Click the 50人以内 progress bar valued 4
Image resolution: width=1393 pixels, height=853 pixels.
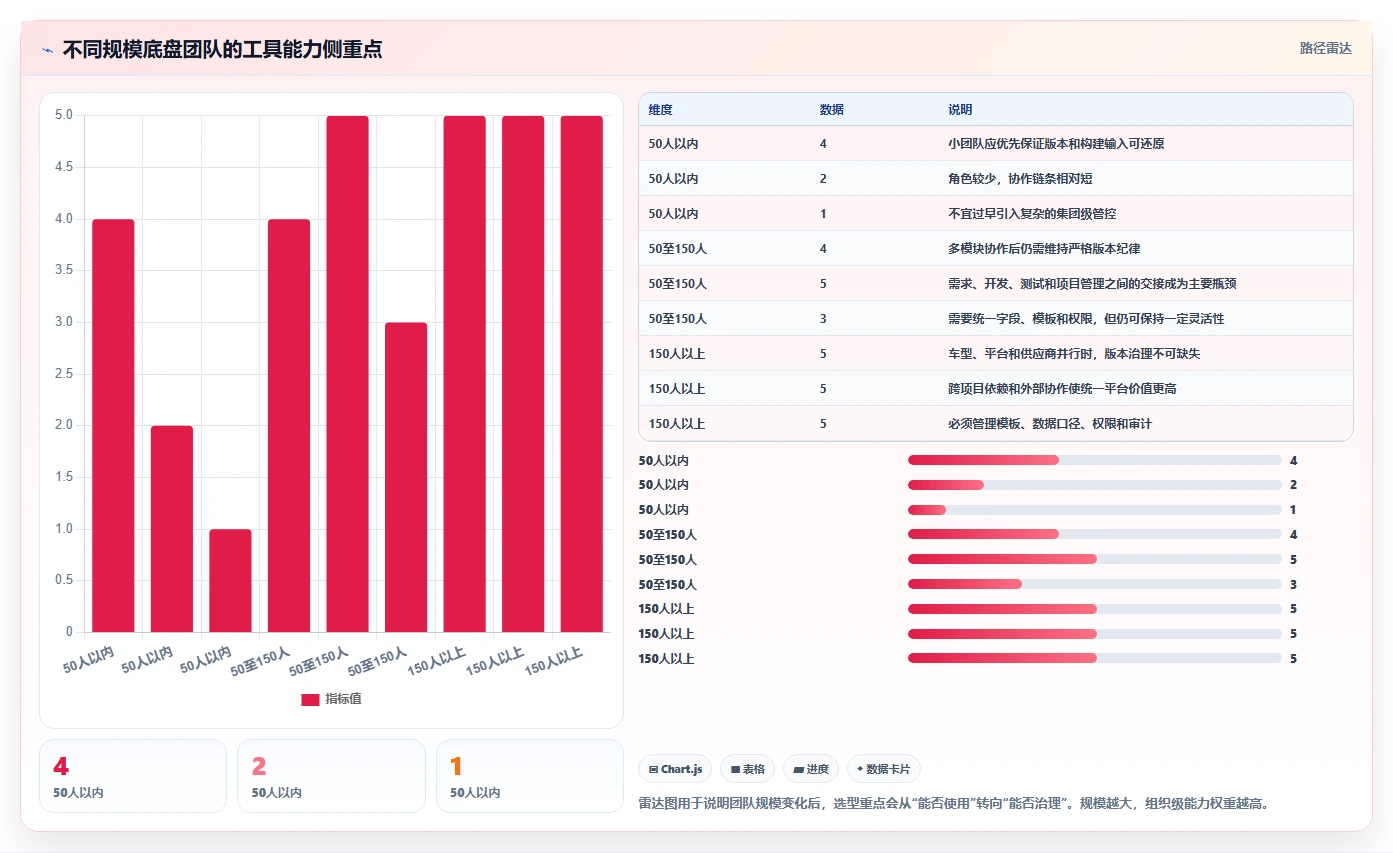(1095, 460)
